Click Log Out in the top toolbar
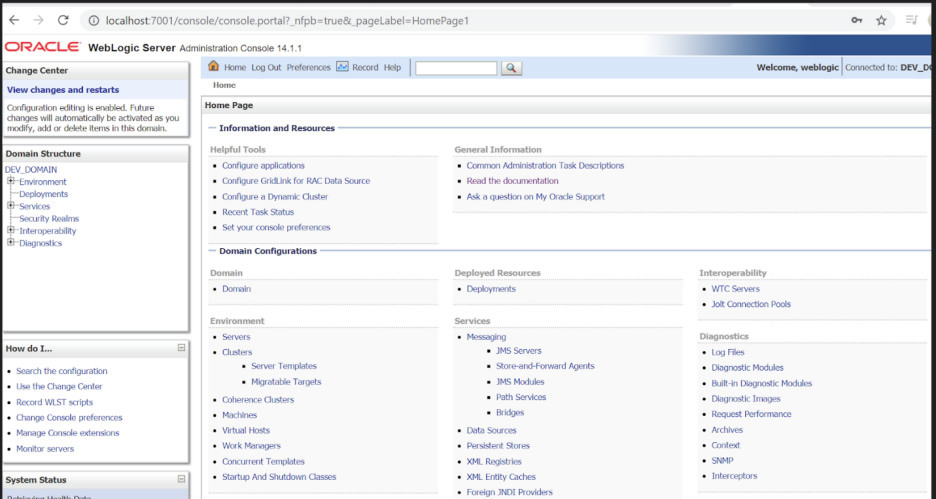 click(x=266, y=68)
